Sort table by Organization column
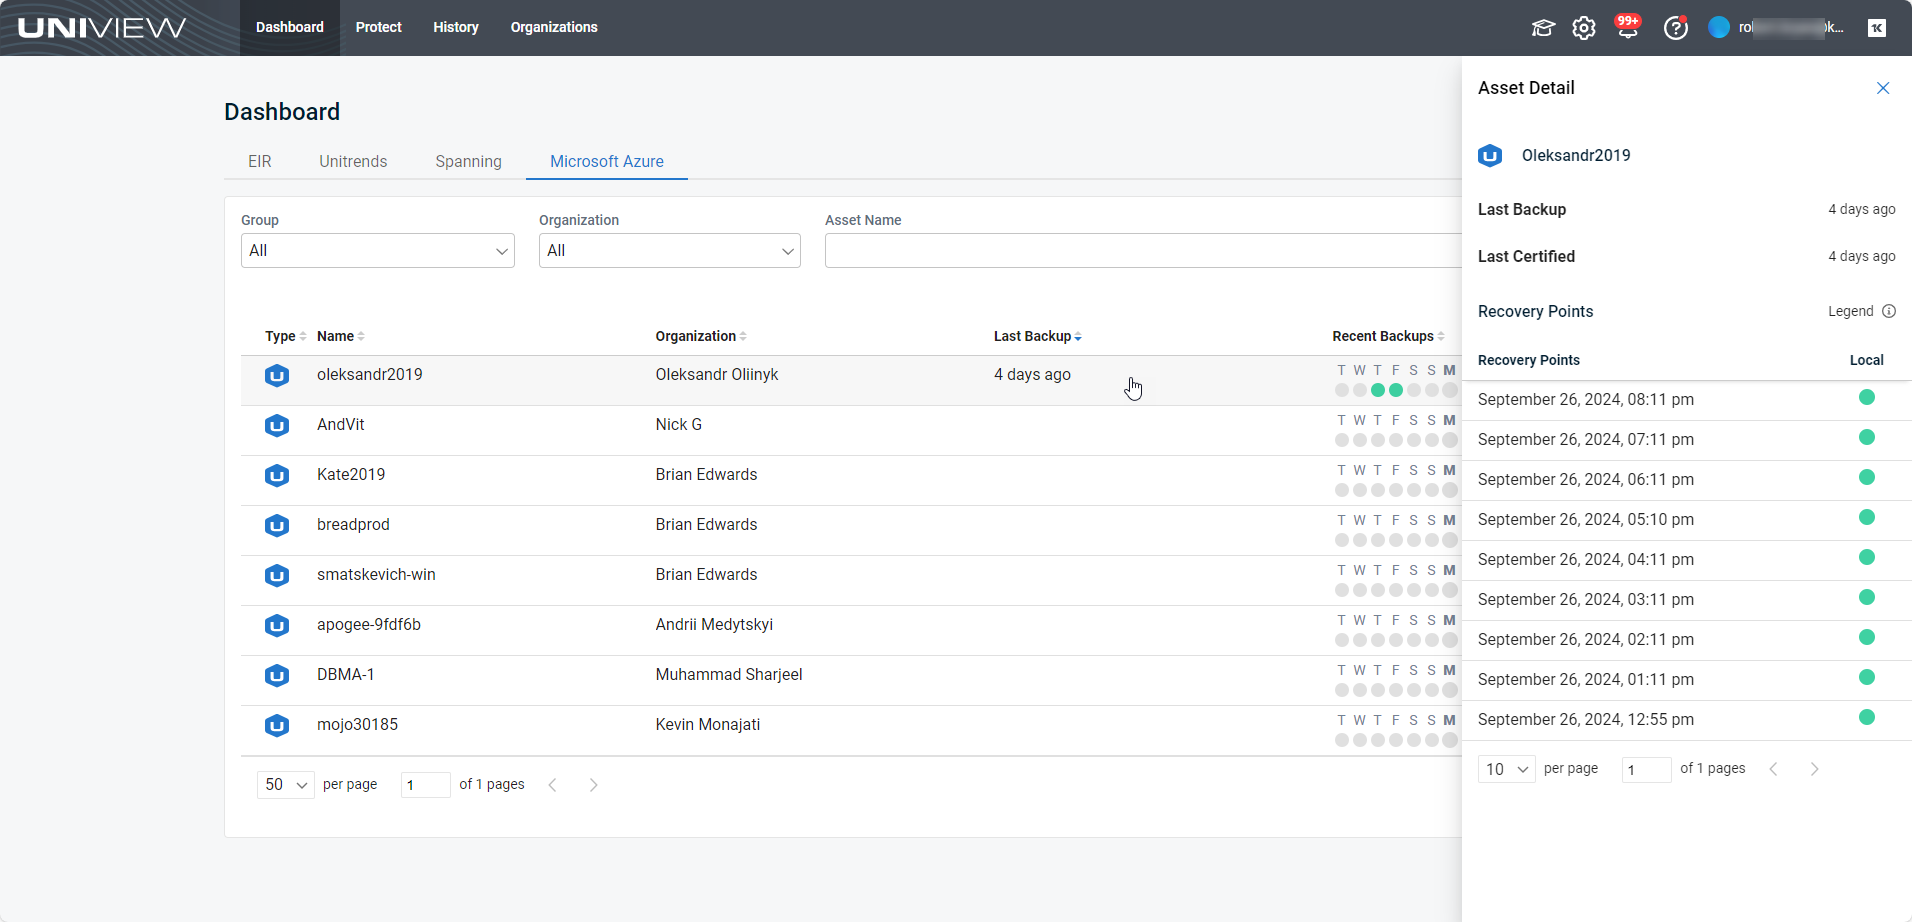 [x=701, y=336]
